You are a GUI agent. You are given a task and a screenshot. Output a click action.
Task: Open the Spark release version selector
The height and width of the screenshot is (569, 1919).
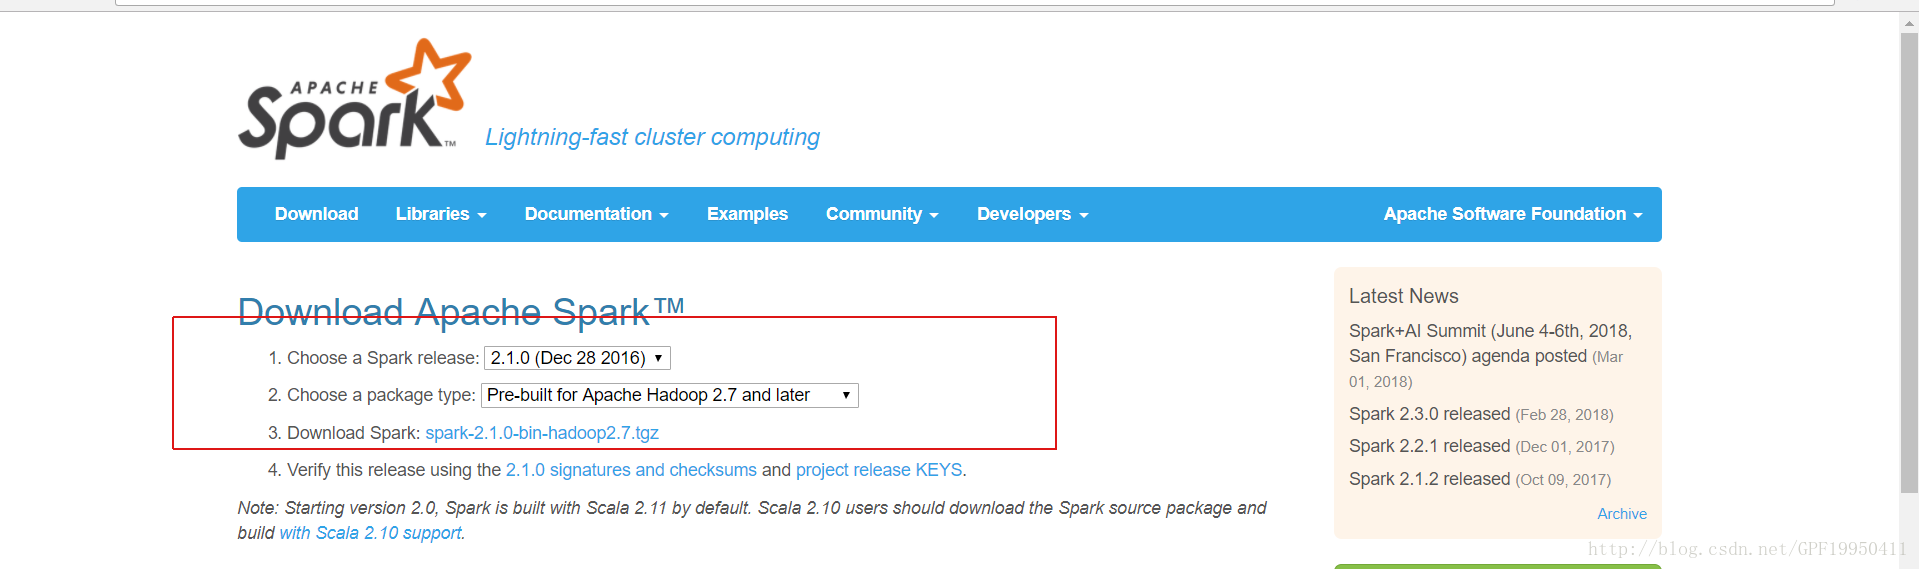pos(577,358)
